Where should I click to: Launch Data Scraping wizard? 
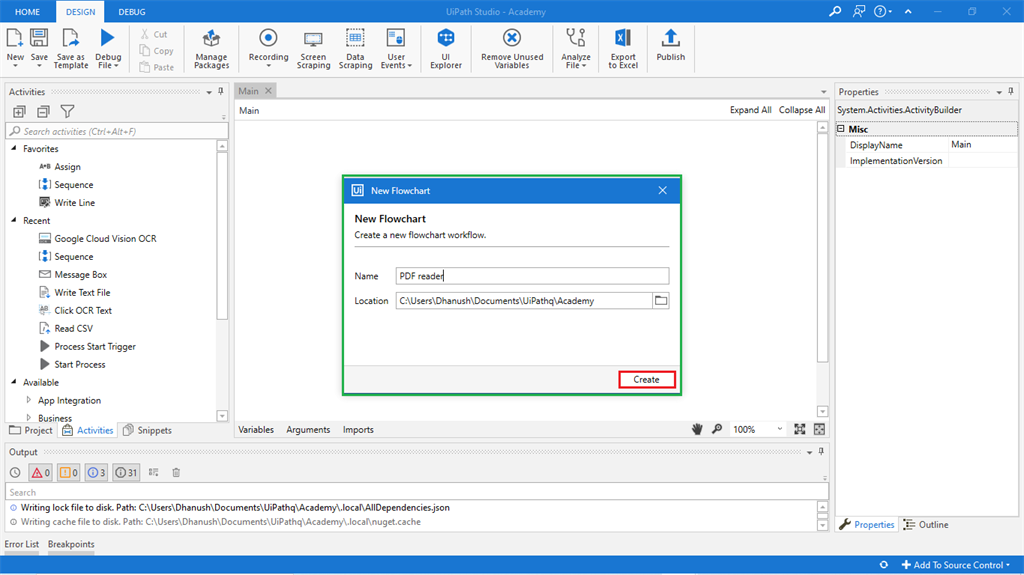tap(355, 48)
